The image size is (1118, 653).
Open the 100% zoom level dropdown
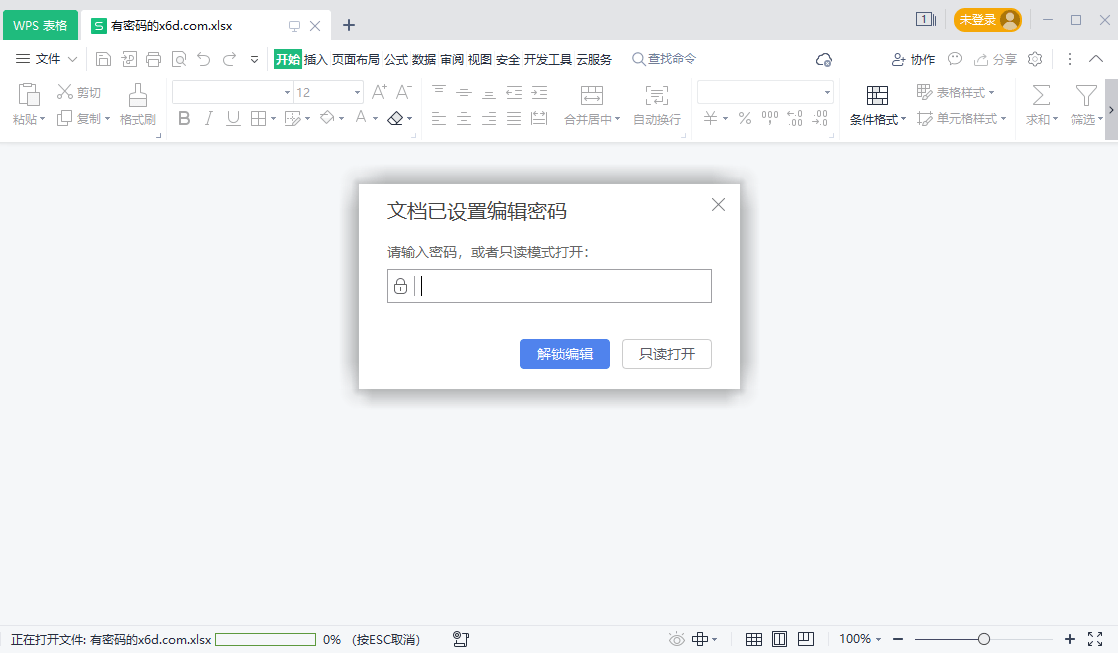pyautogui.click(x=860, y=639)
